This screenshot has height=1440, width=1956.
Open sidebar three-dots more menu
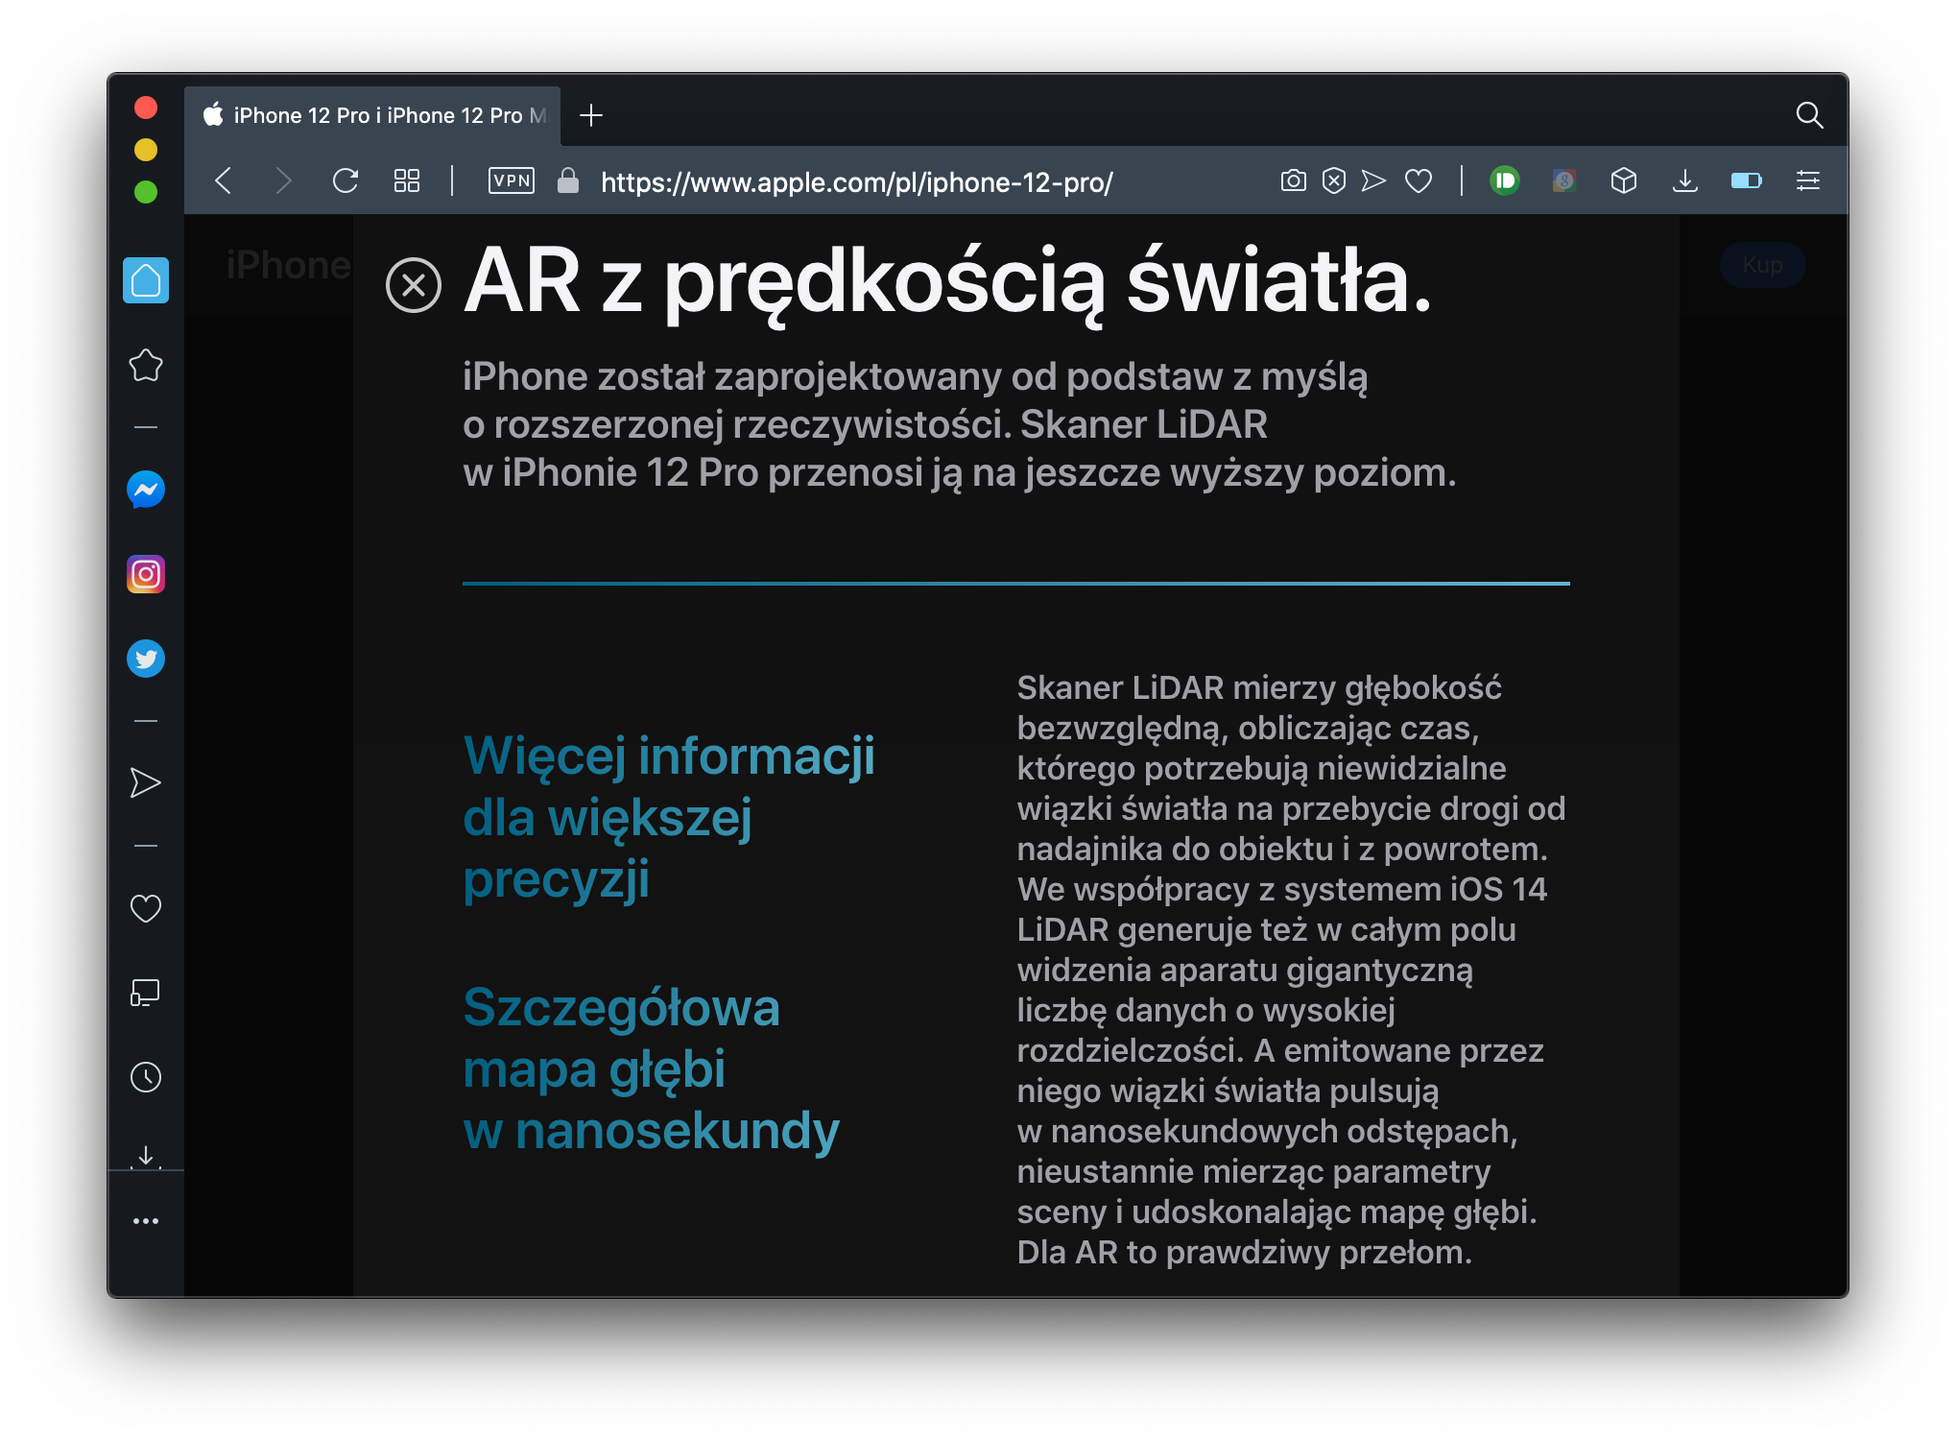(146, 1221)
